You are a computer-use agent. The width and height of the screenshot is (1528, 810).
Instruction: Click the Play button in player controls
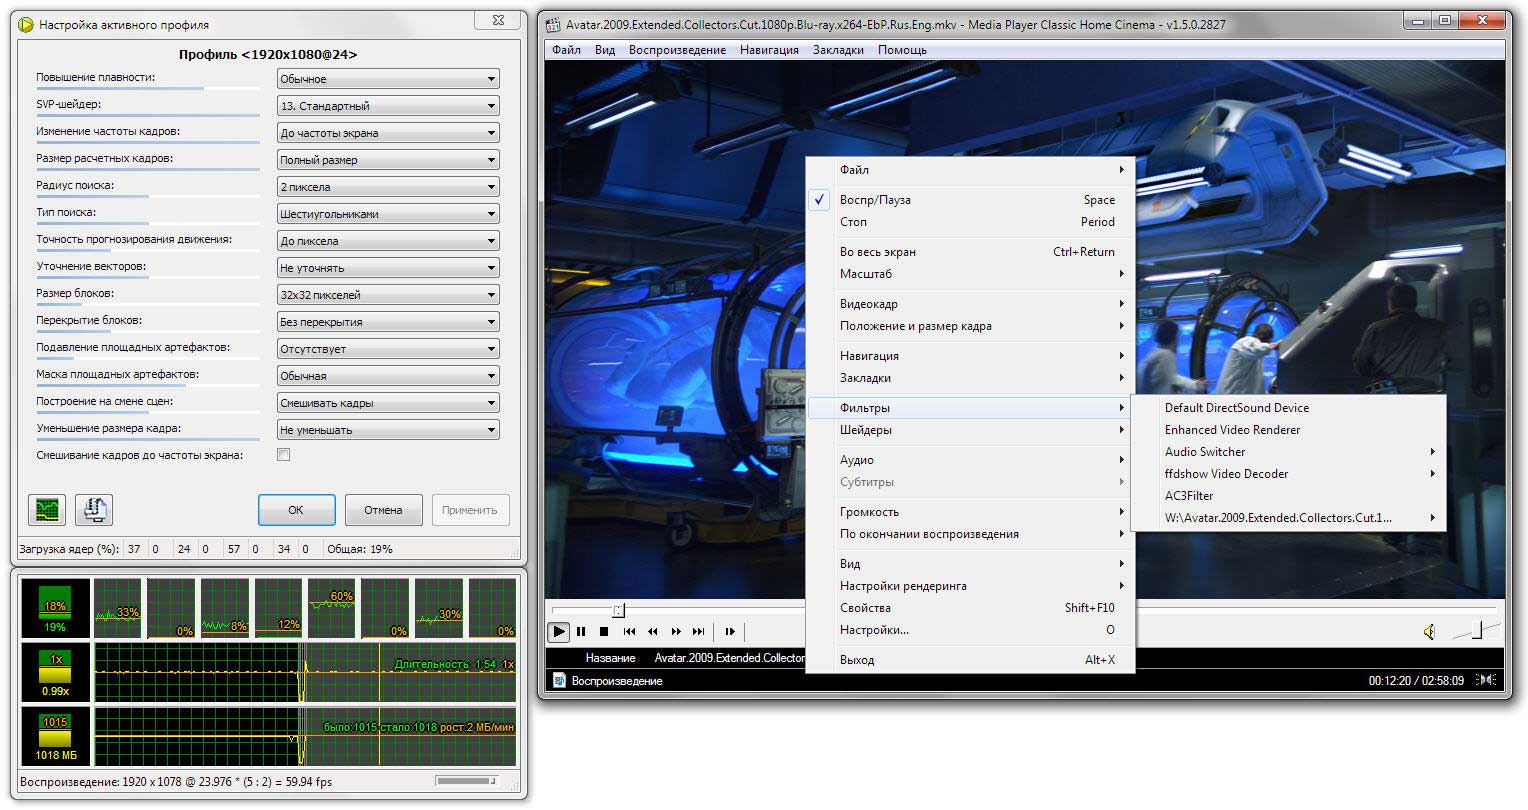click(x=559, y=631)
